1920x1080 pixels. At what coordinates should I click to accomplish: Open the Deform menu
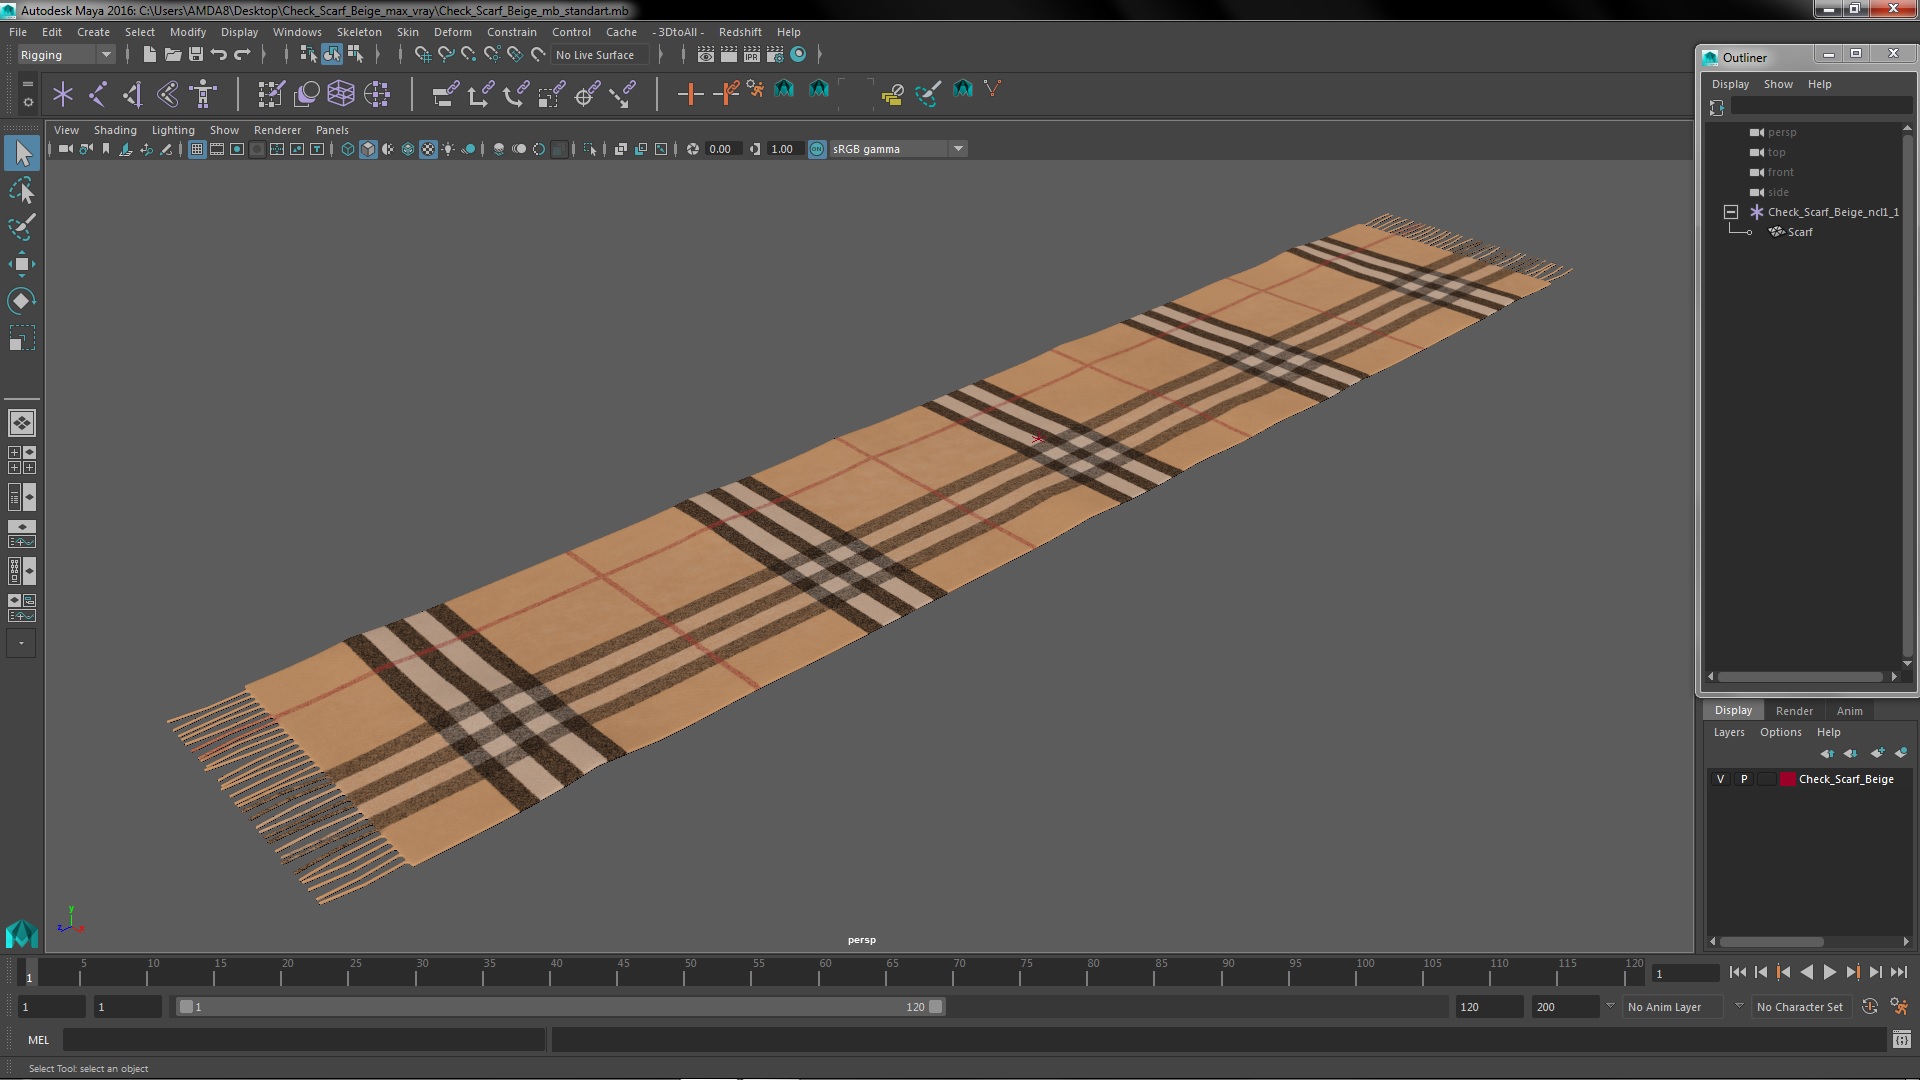452,32
